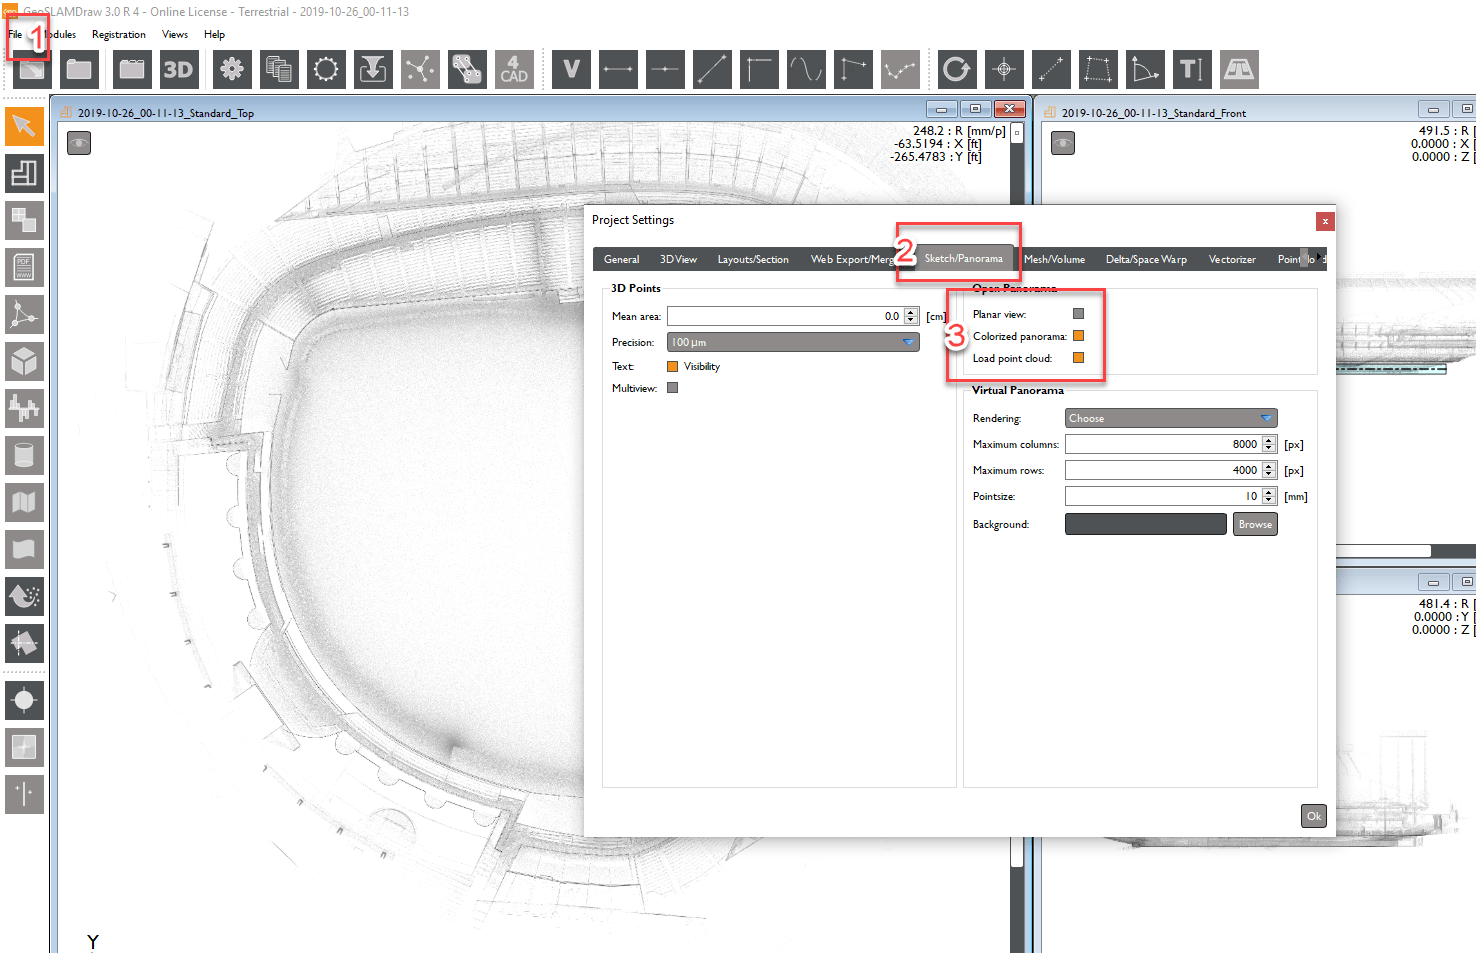Launch the 4 CAD export tool
The width and height of the screenshot is (1476, 953).
[514, 69]
